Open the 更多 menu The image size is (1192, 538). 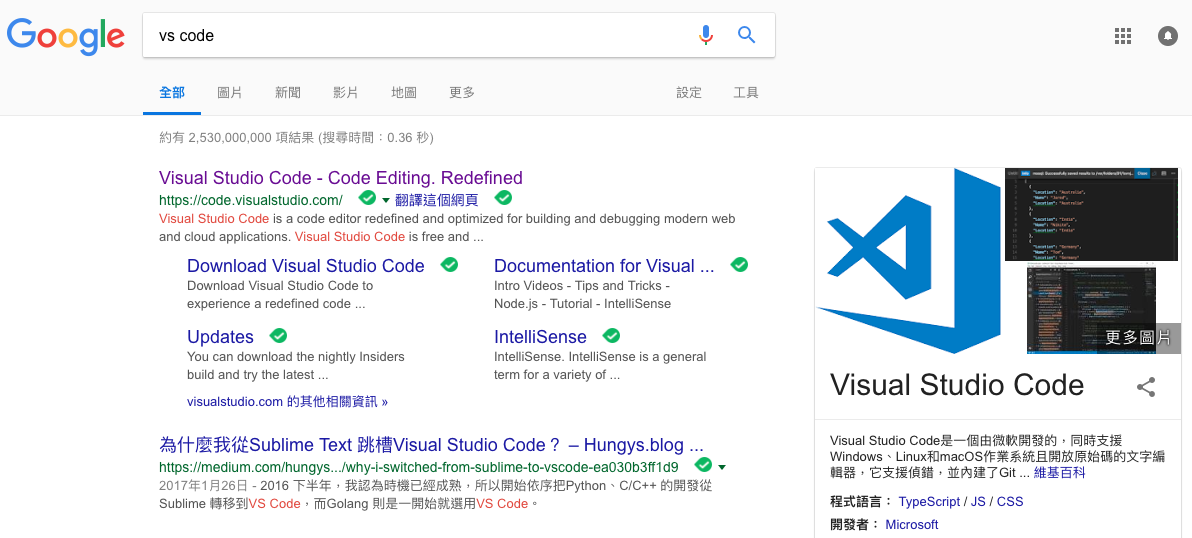461,93
